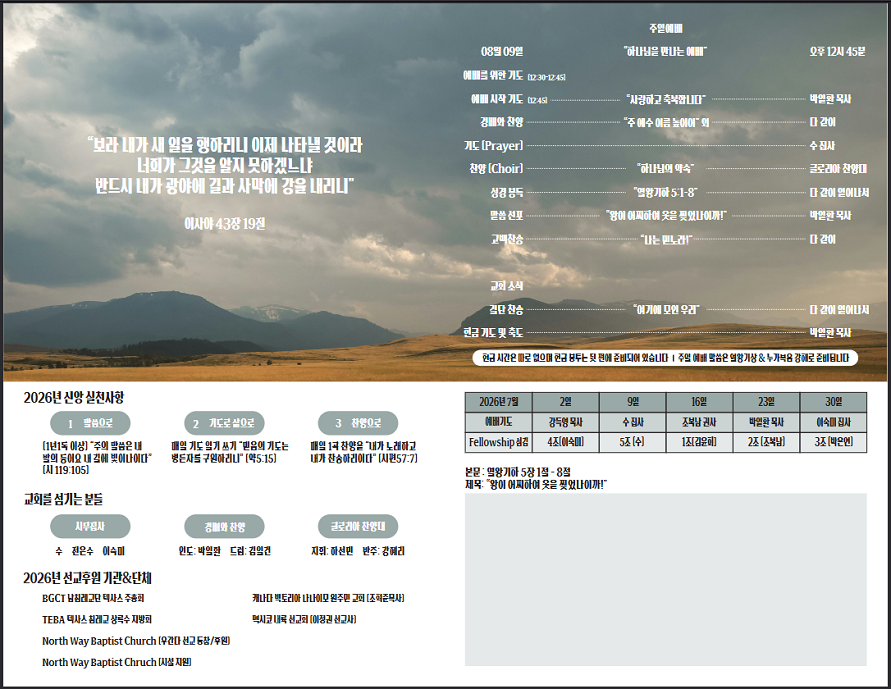891x689 pixels.
Task: Click the '2026년 7월' table header cell
Action: (498, 402)
